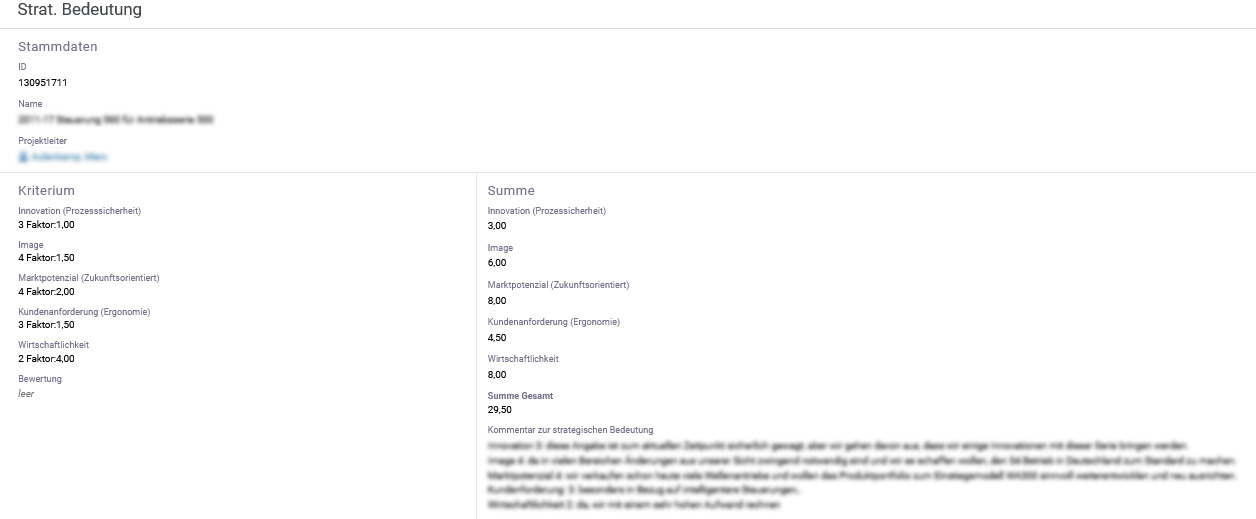Select the ID value 130951711
Image resolution: width=1256 pixels, height=519 pixels.
43,83
